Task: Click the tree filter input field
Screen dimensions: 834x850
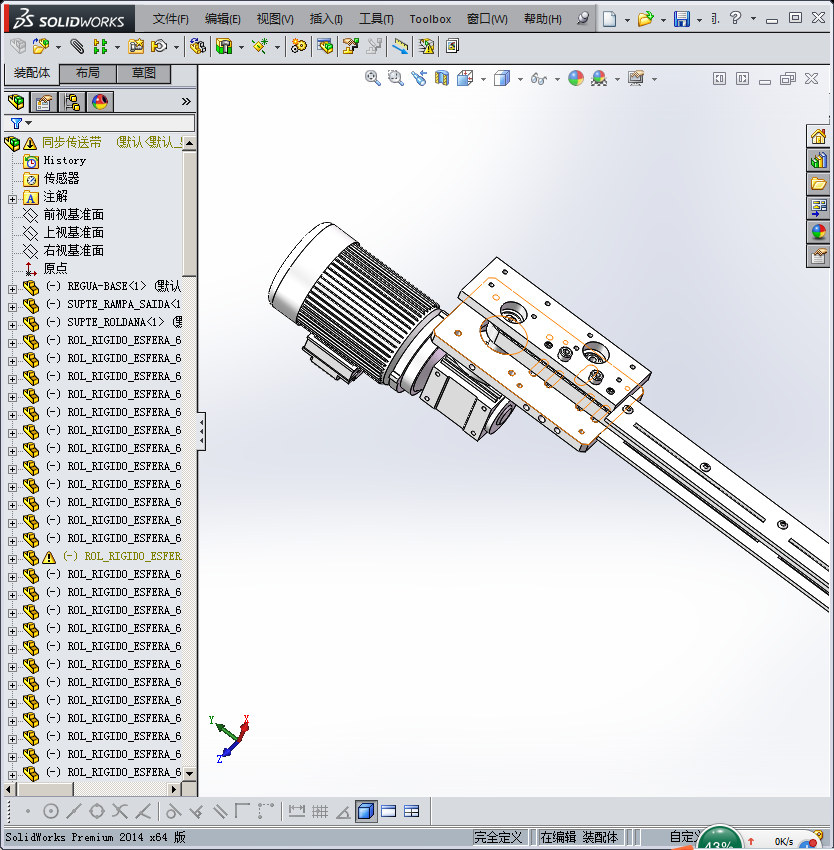Action: click(99, 123)
